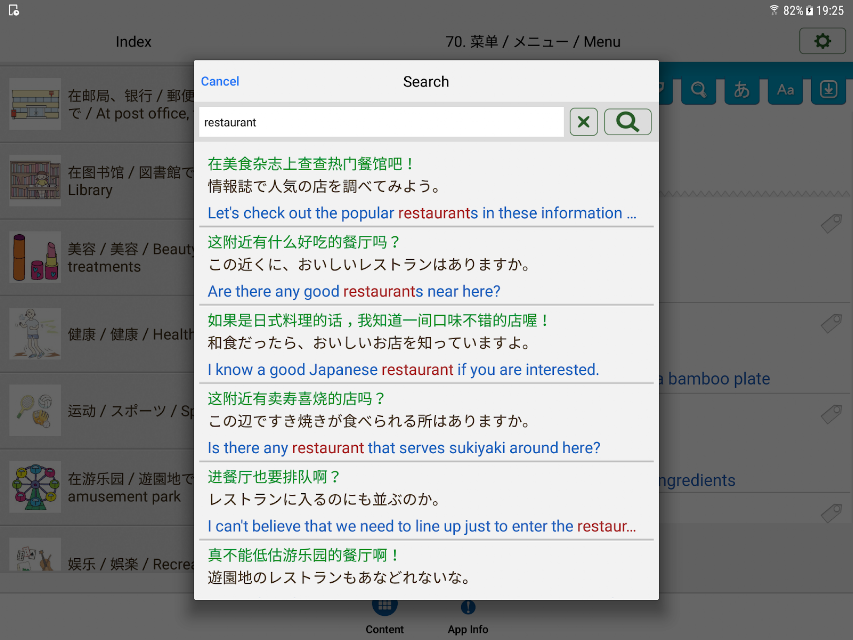Image resolution: width=853 pixels, height=640 pixels.
Task: Switch to the Content tab
Action: coord(385,618)
